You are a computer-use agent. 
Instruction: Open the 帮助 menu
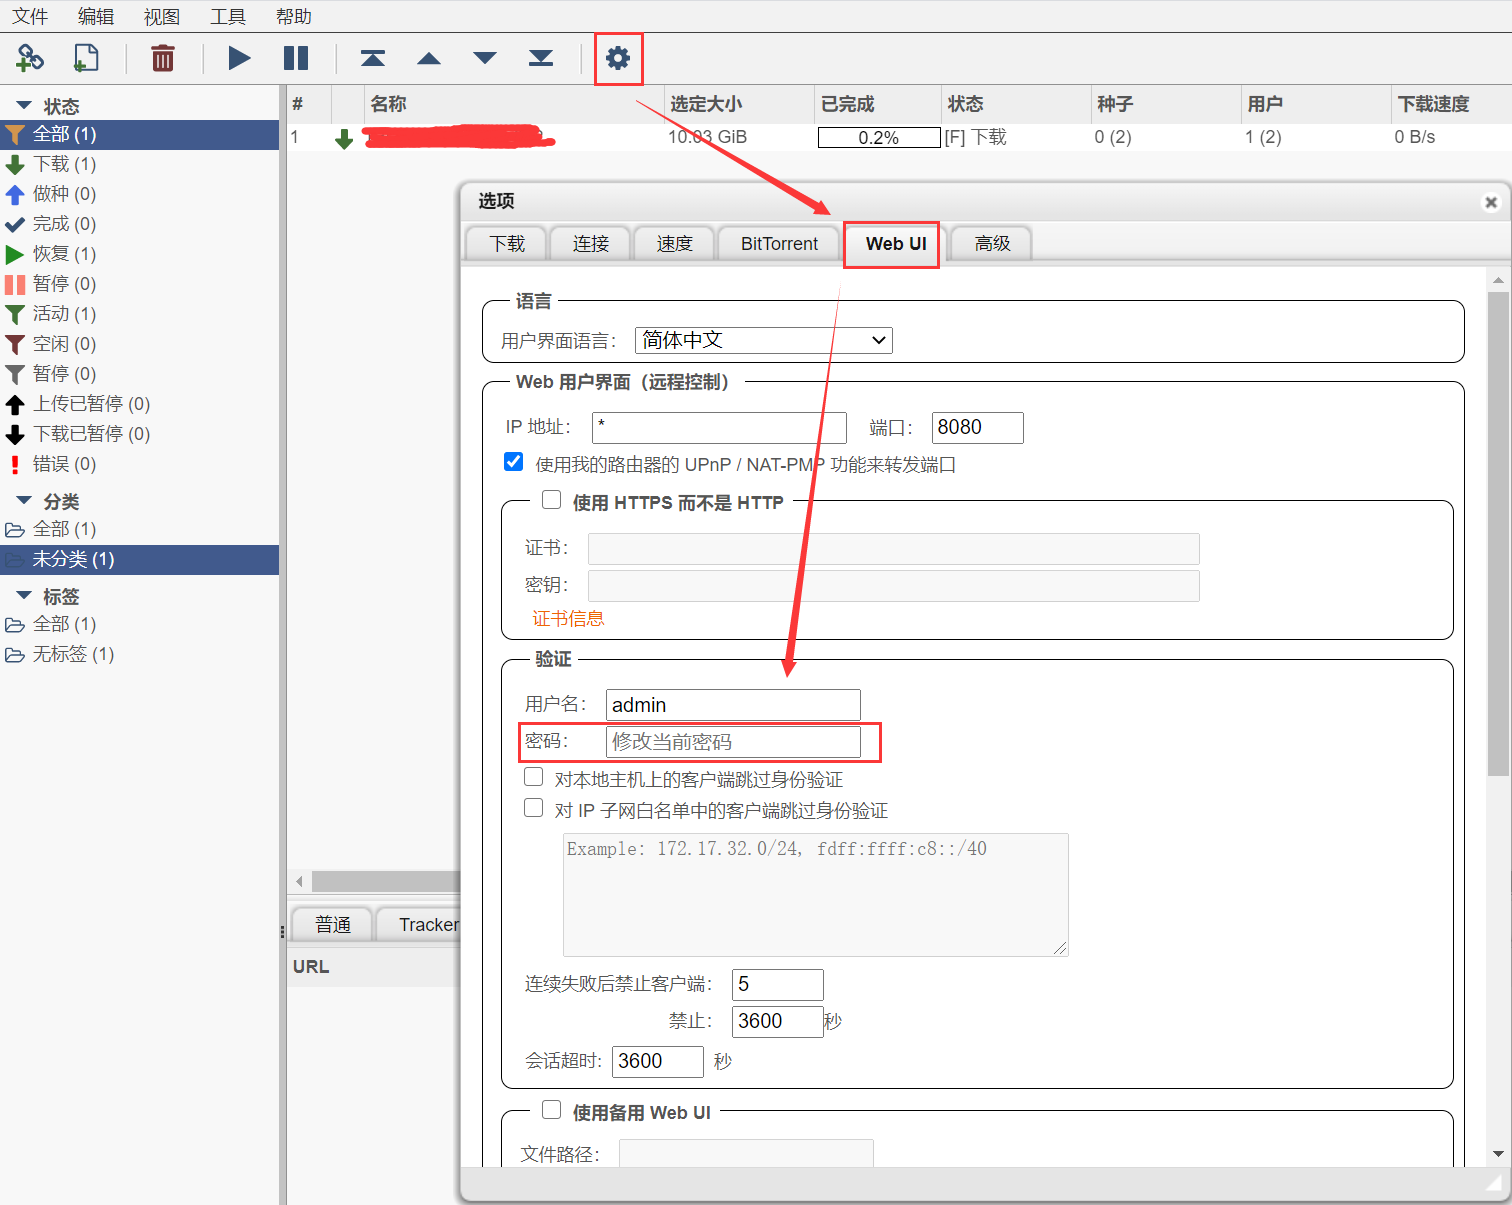coord(294,17)
